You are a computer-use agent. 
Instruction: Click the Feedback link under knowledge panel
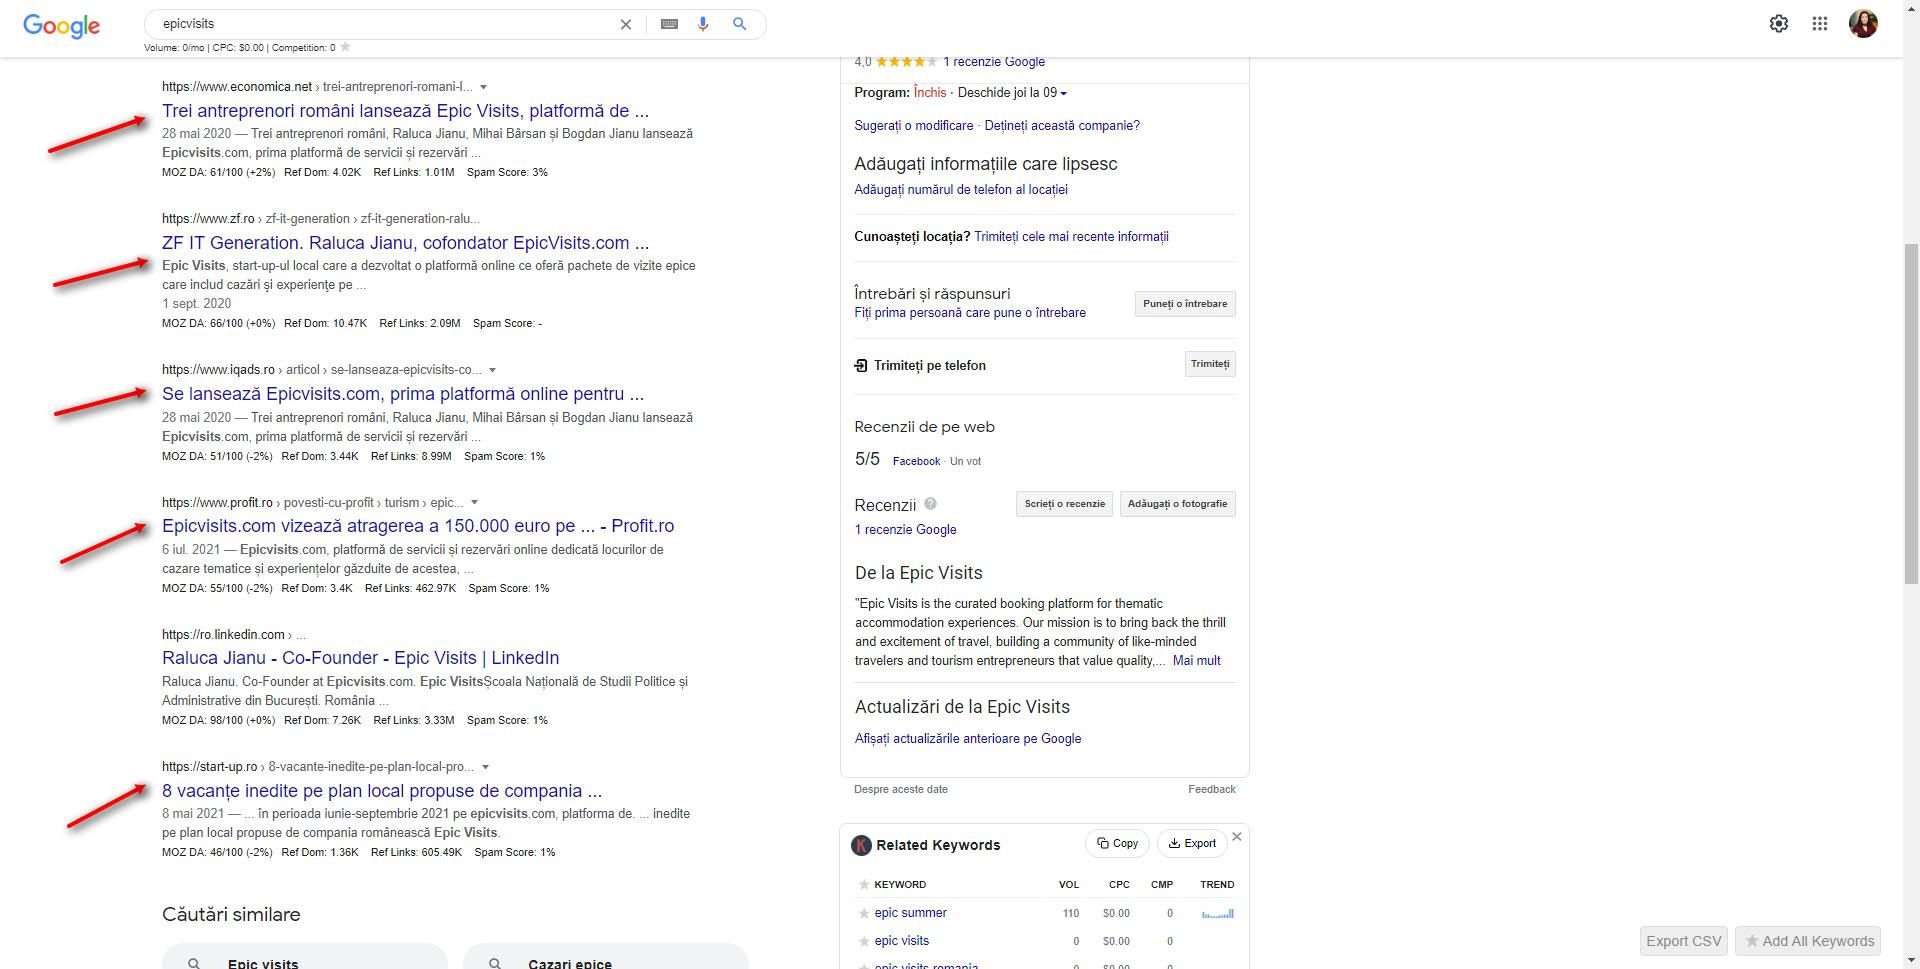(1212, 790)
